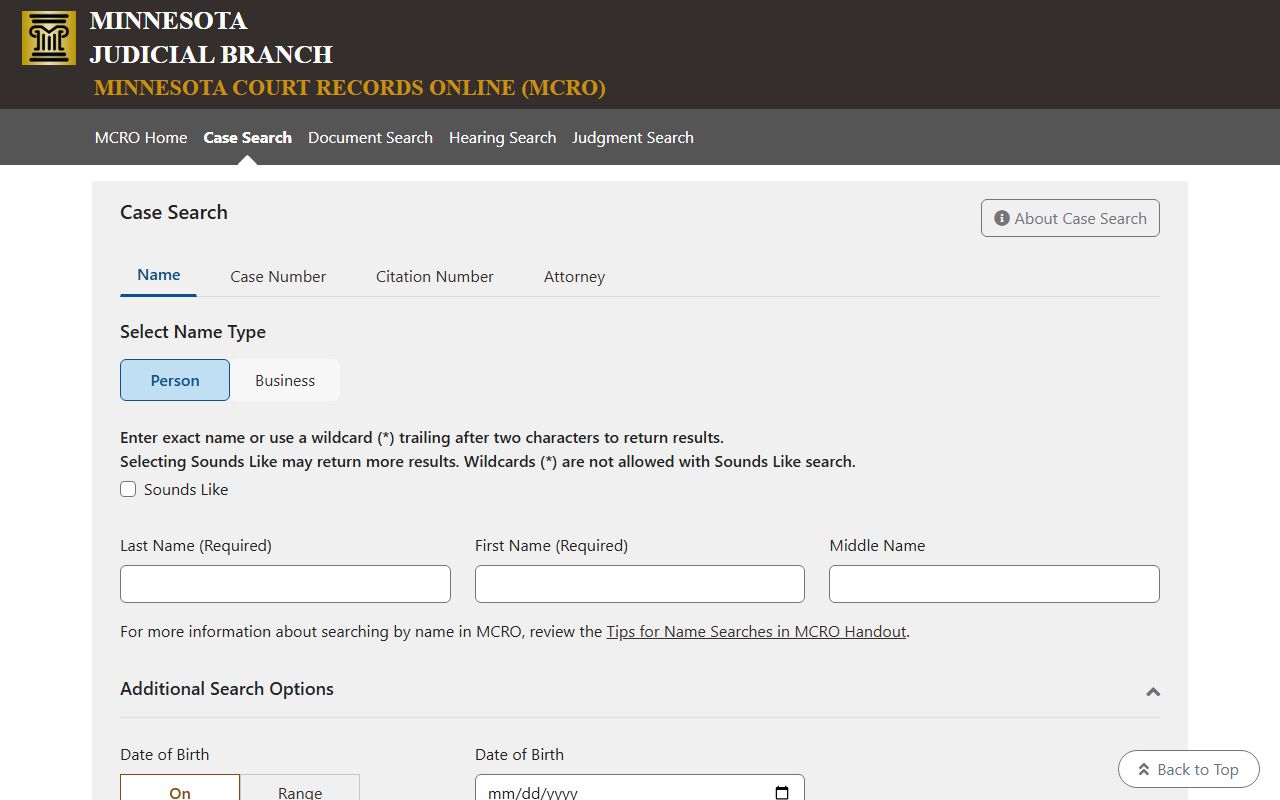Open Document Search in navigation
The width and height of the screenshot is (1280, 800).
point(370,137)
